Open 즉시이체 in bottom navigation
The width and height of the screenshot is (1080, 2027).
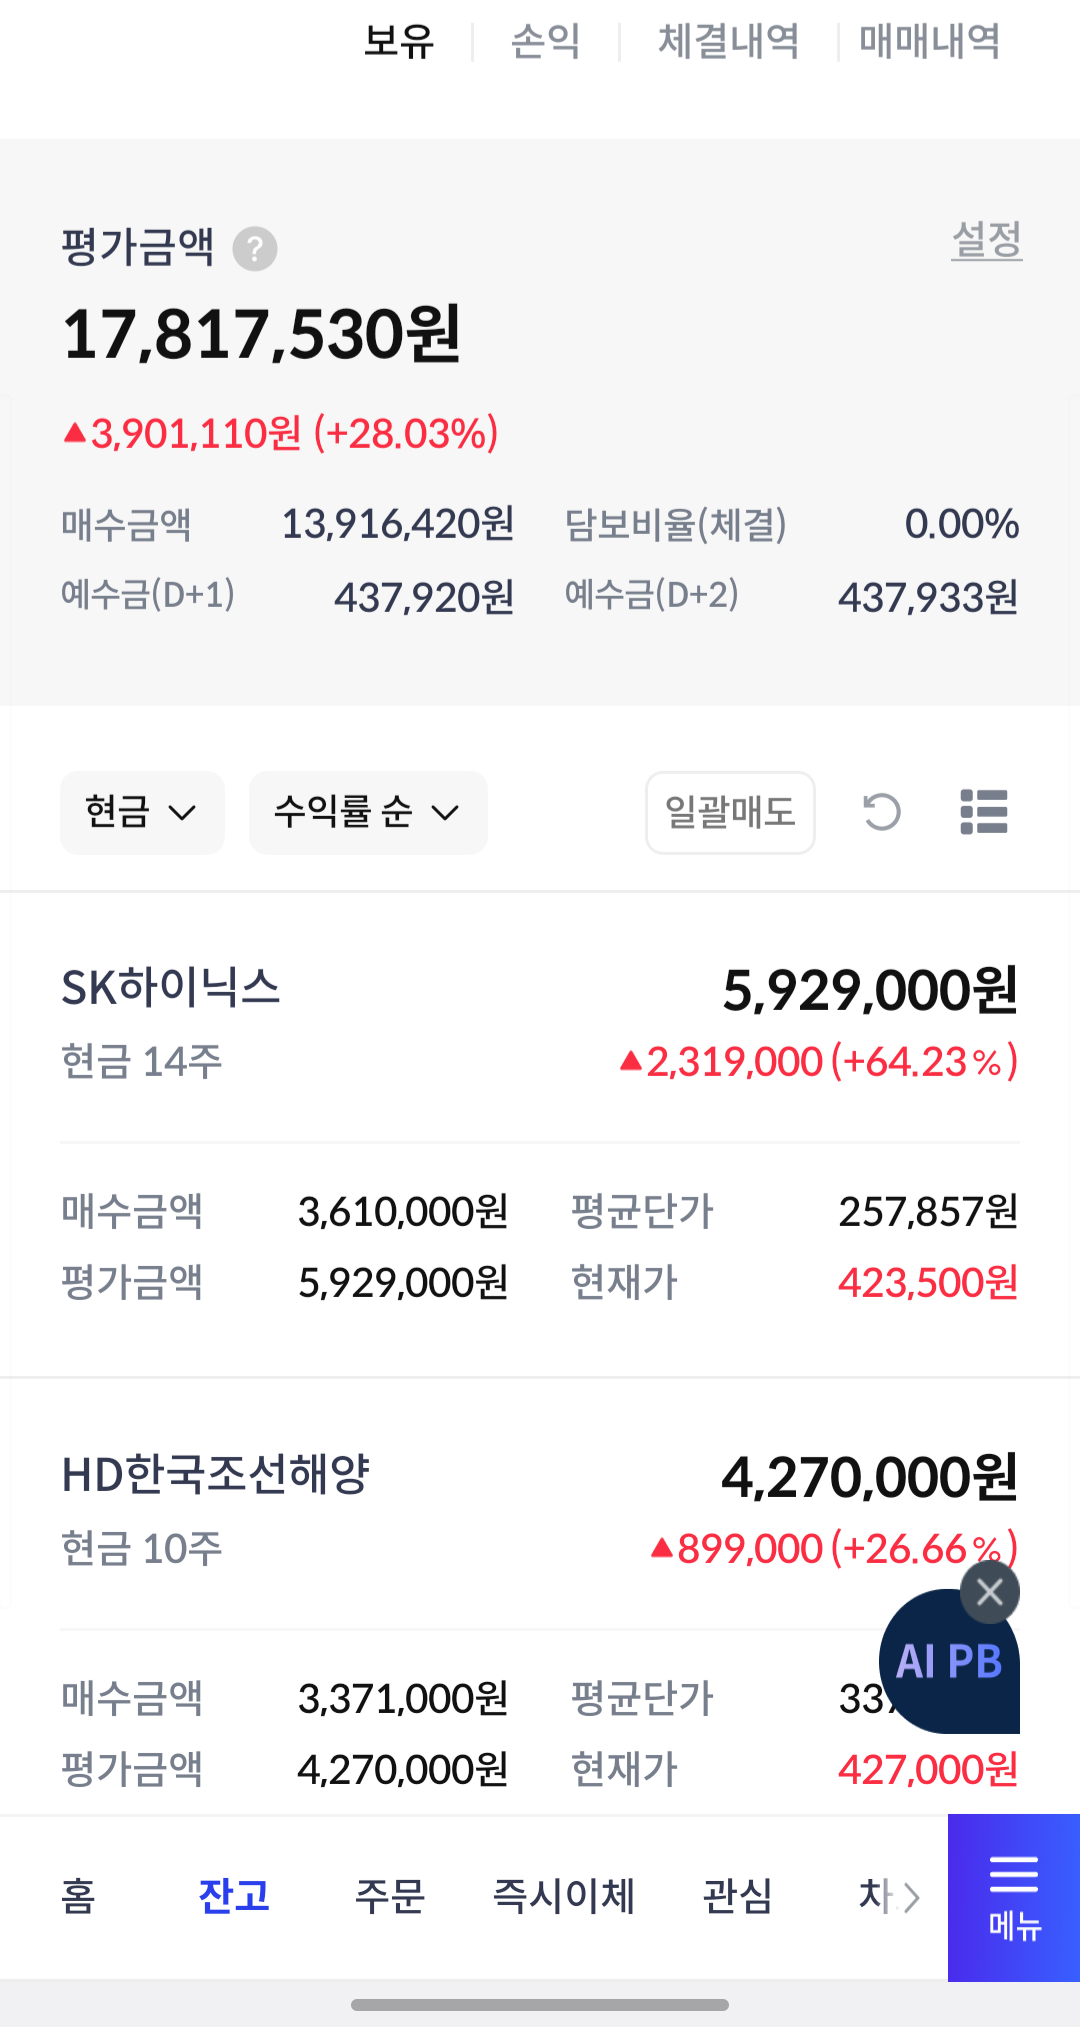pos(564,1895)
